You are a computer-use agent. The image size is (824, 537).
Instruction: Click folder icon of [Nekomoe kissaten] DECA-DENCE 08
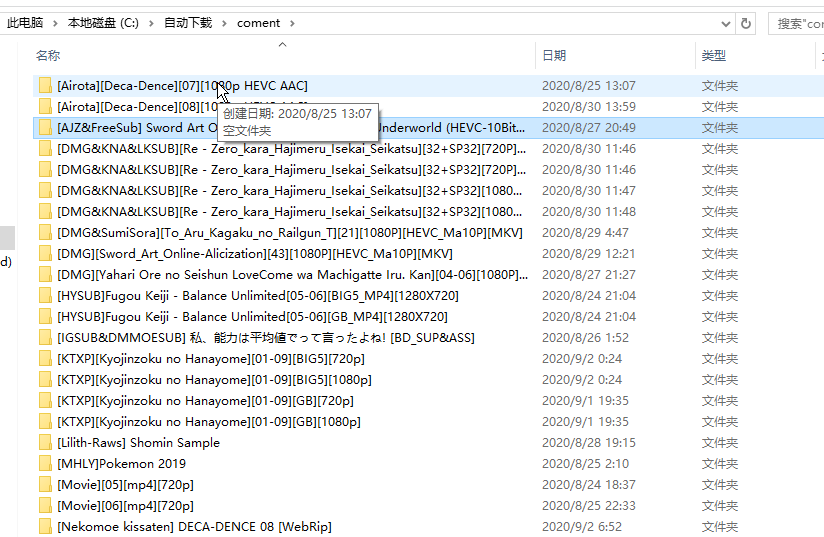click(45, 527)
